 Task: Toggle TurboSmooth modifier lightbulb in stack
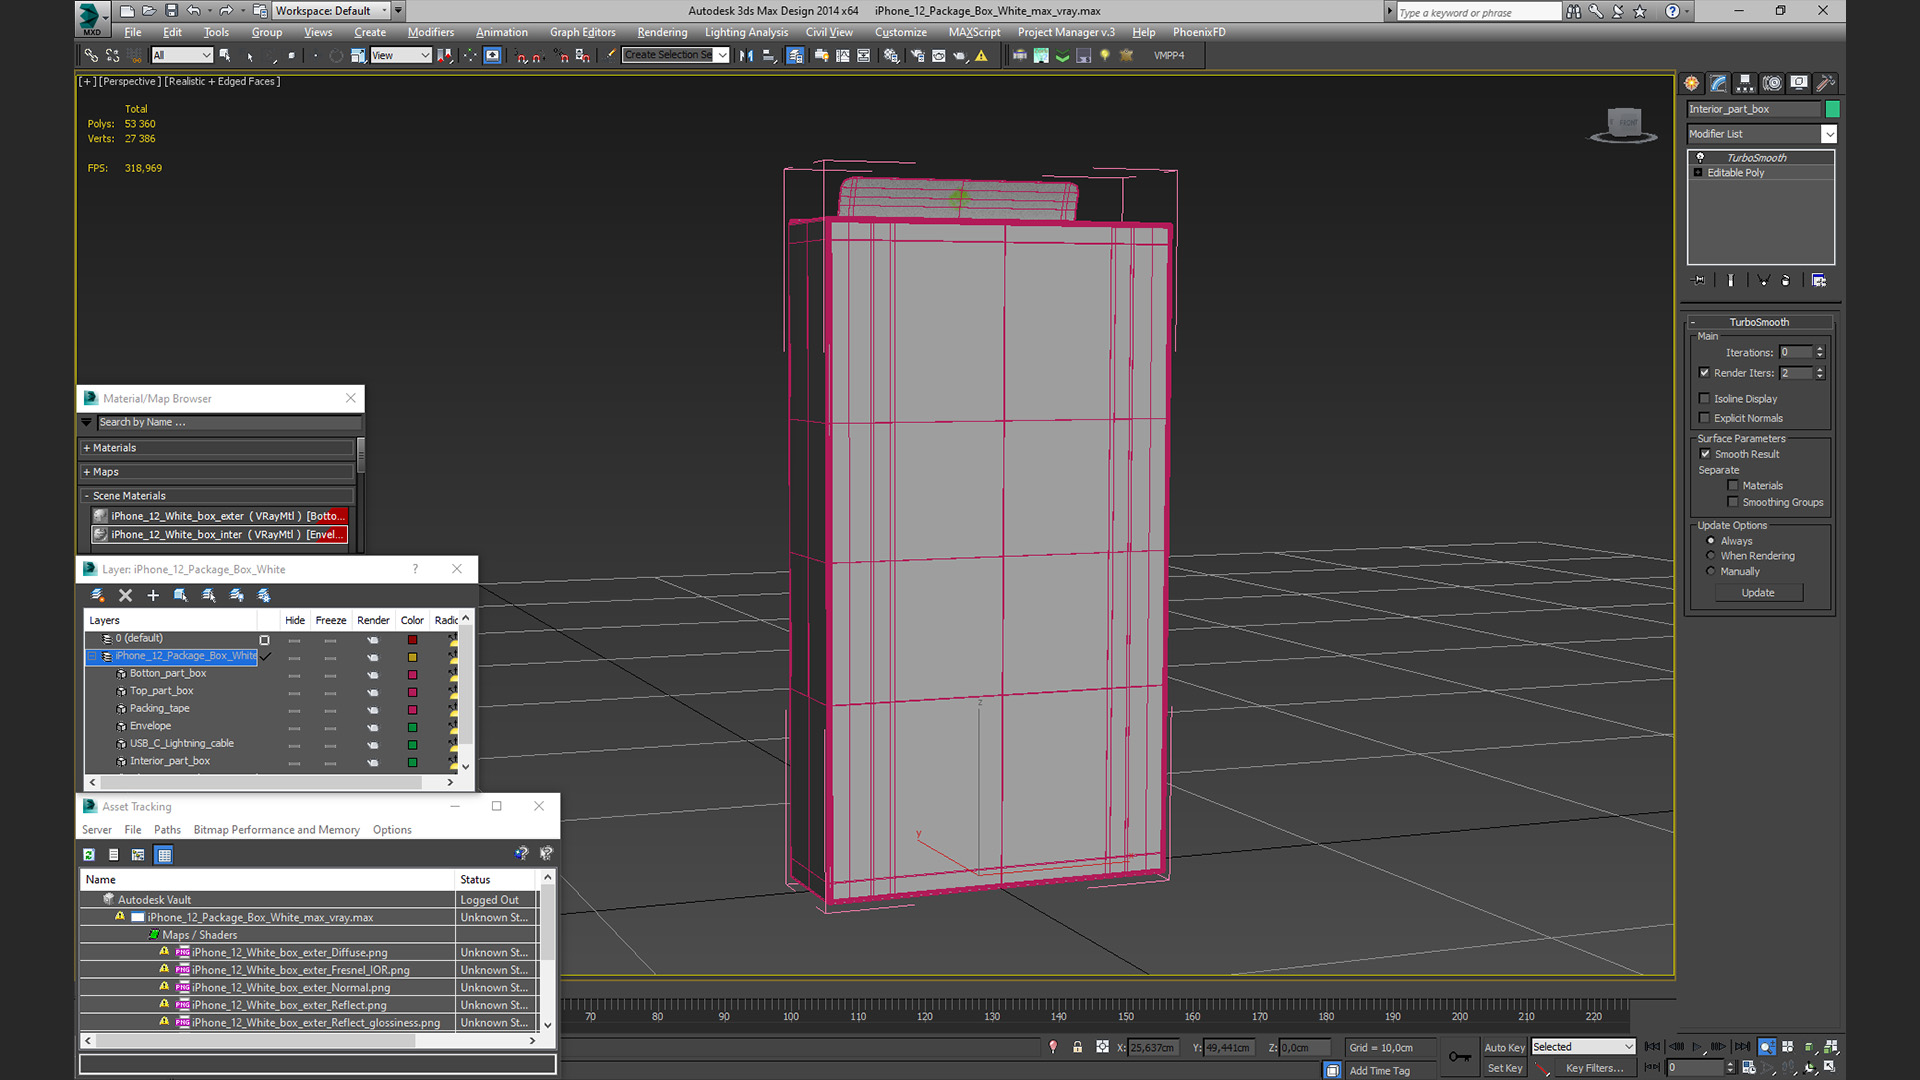1699,158
